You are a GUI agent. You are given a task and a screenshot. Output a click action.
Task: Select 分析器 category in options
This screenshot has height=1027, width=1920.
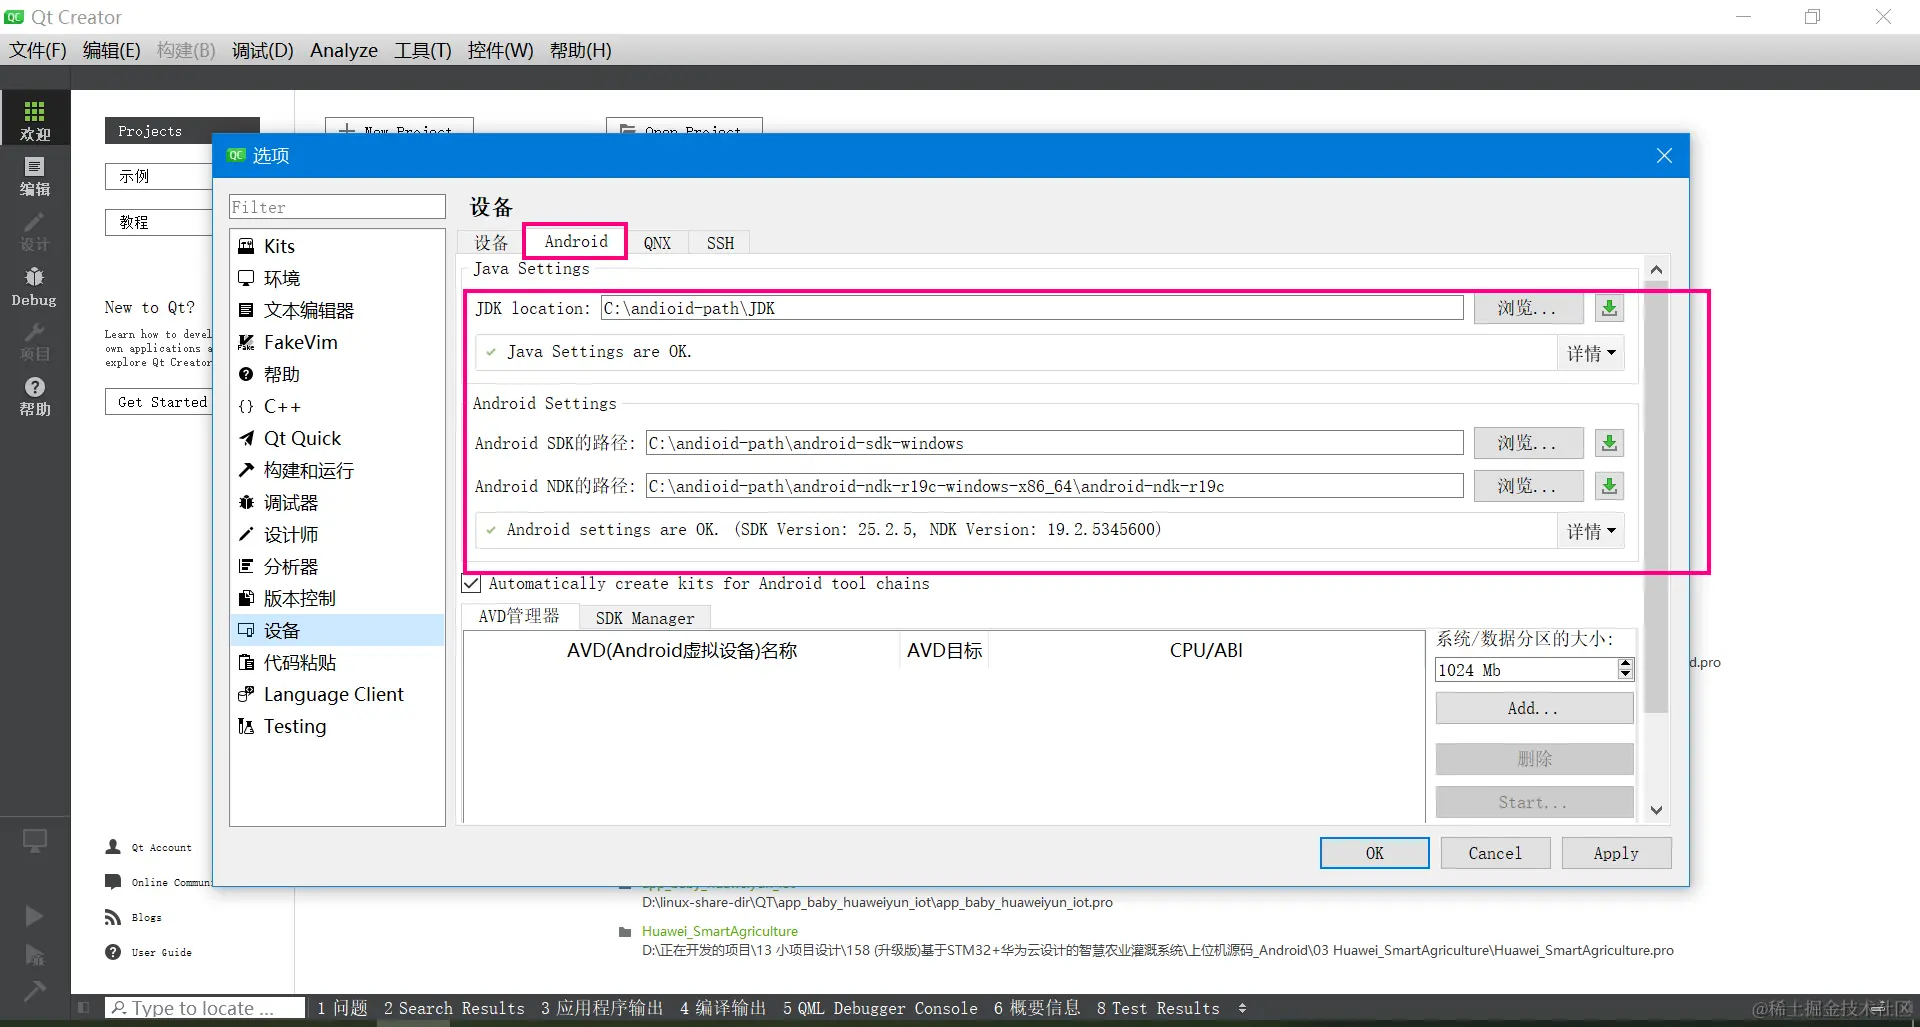tap(337, 566)
